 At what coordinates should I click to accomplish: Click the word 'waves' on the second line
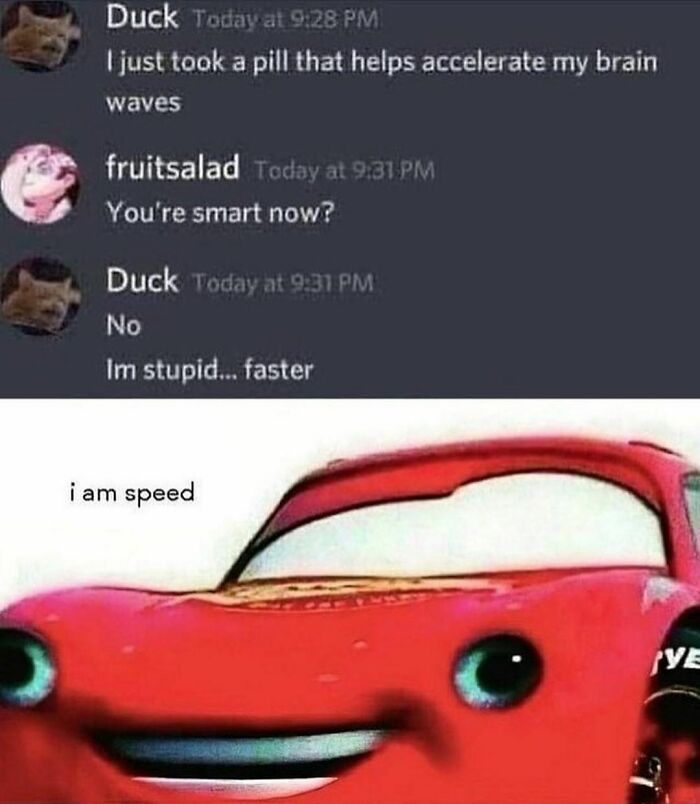point(144,103)
